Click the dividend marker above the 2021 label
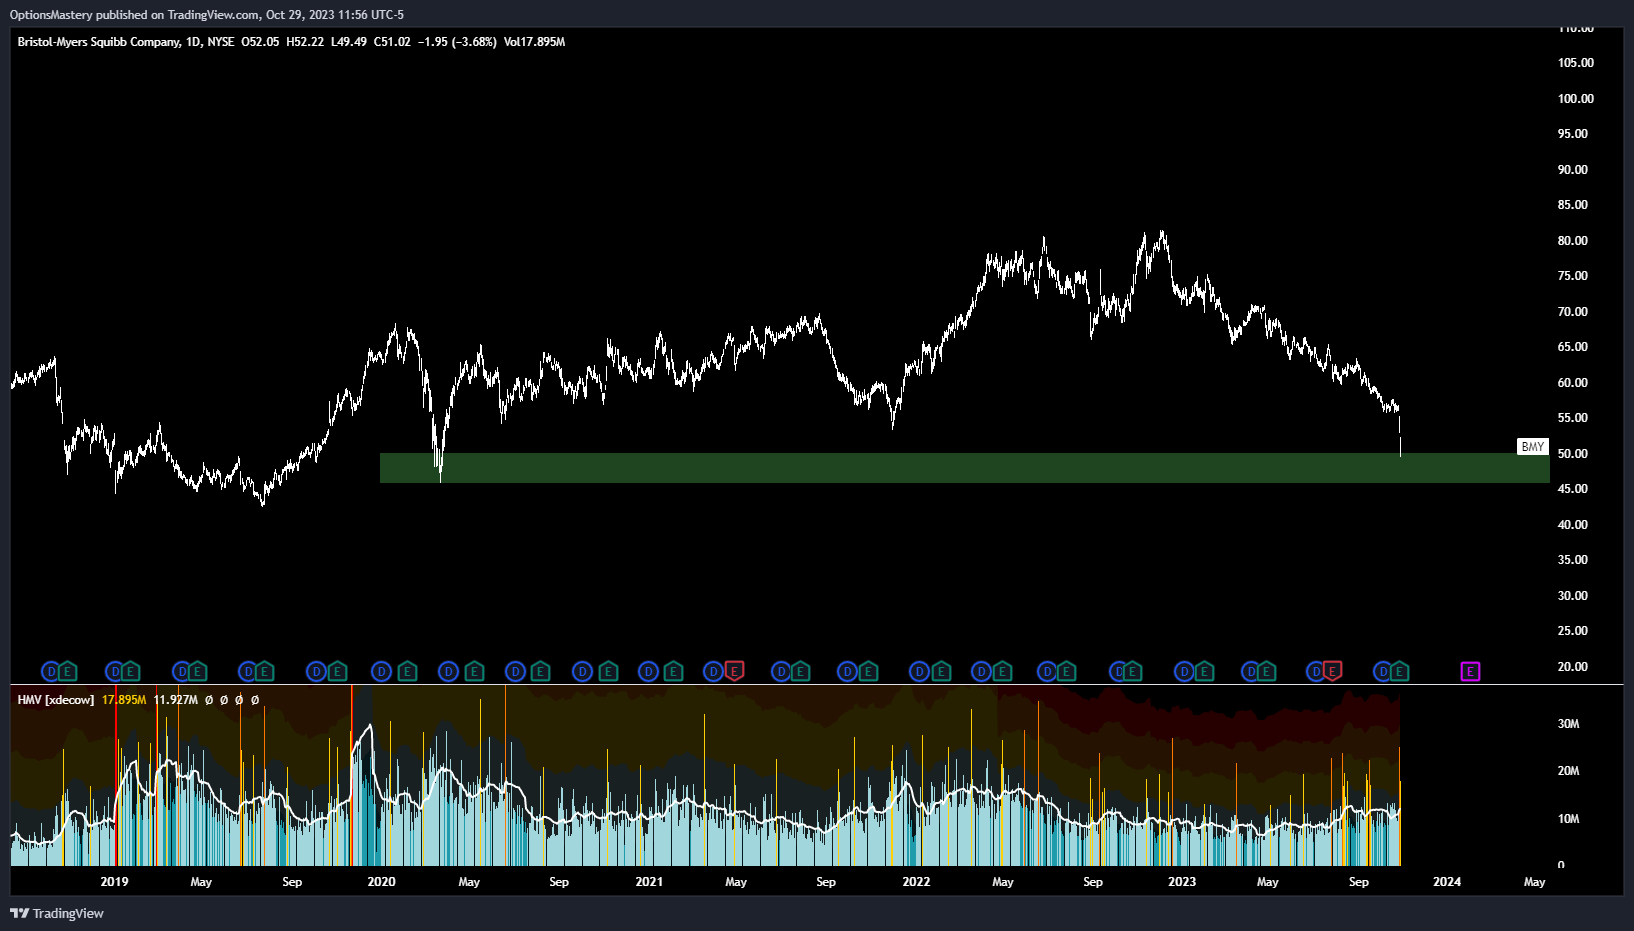Screen dimensions: 1634x931 [x=648, y=671]
